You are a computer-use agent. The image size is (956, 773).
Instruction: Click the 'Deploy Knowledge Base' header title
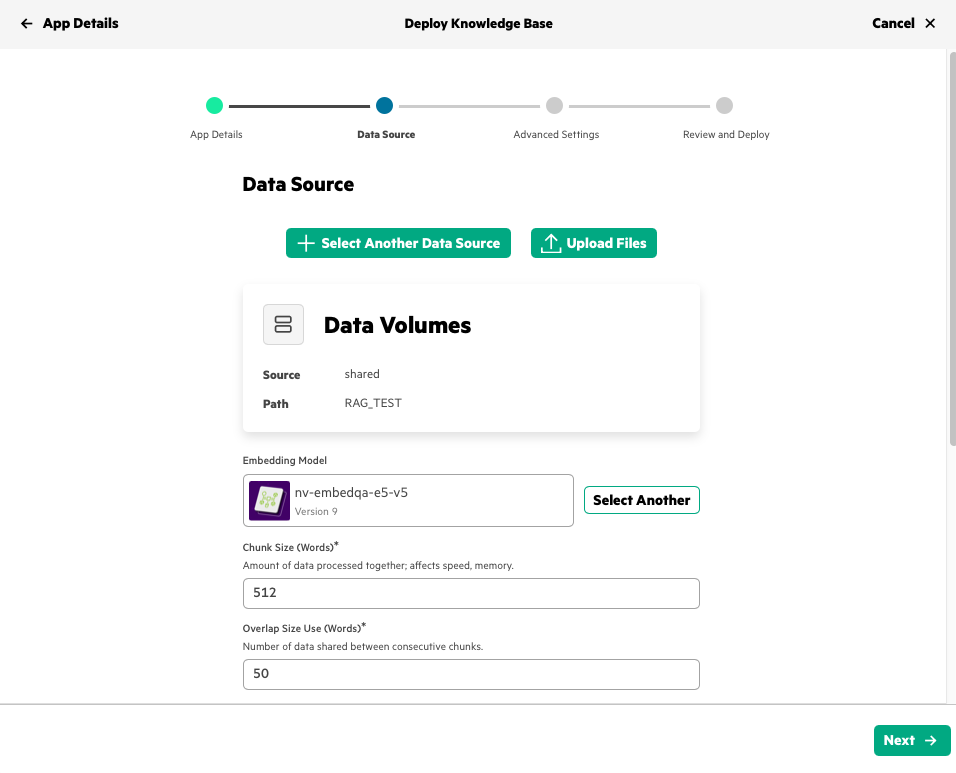(478, 24)
